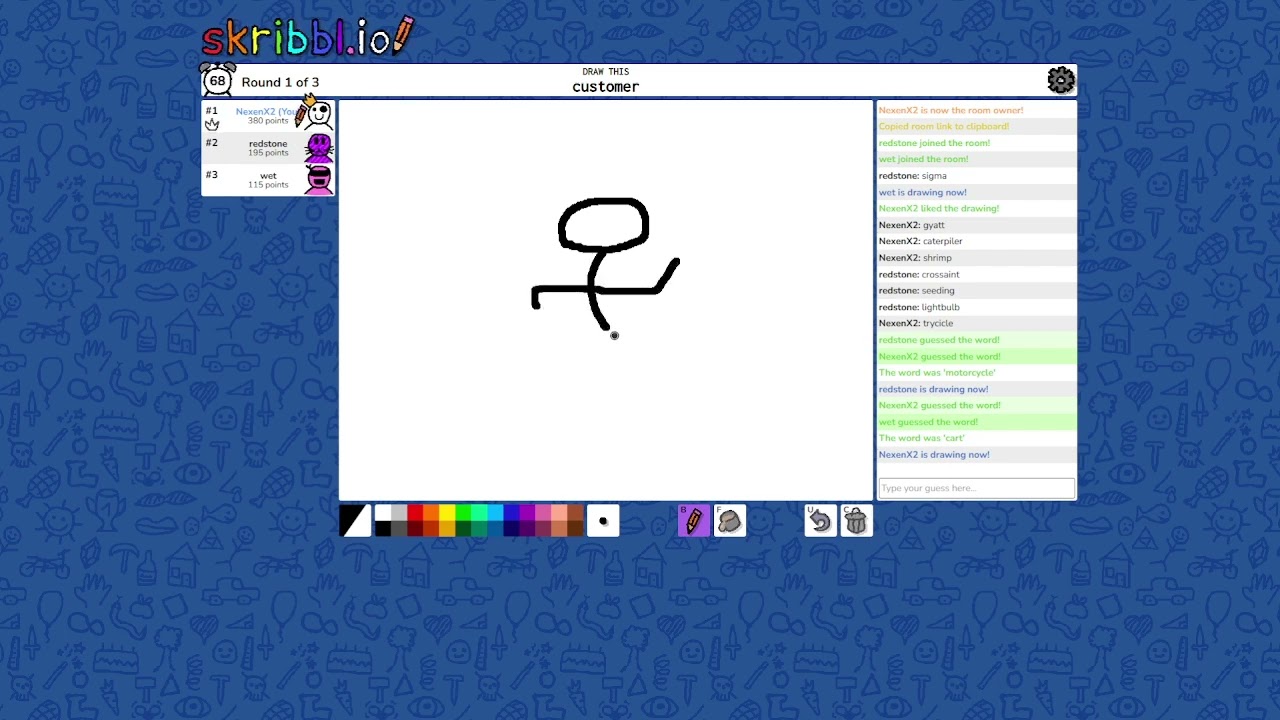Pick the bright red color swatch

(415, 513)
